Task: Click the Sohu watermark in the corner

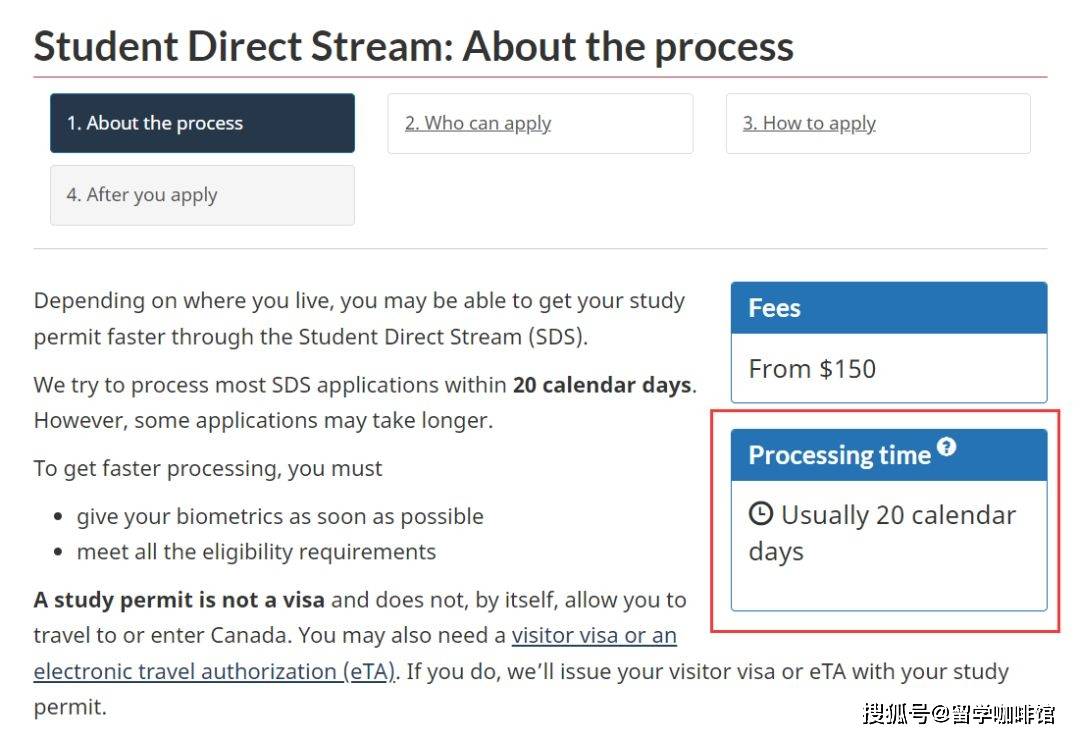Action: click(x=957, y=713)
